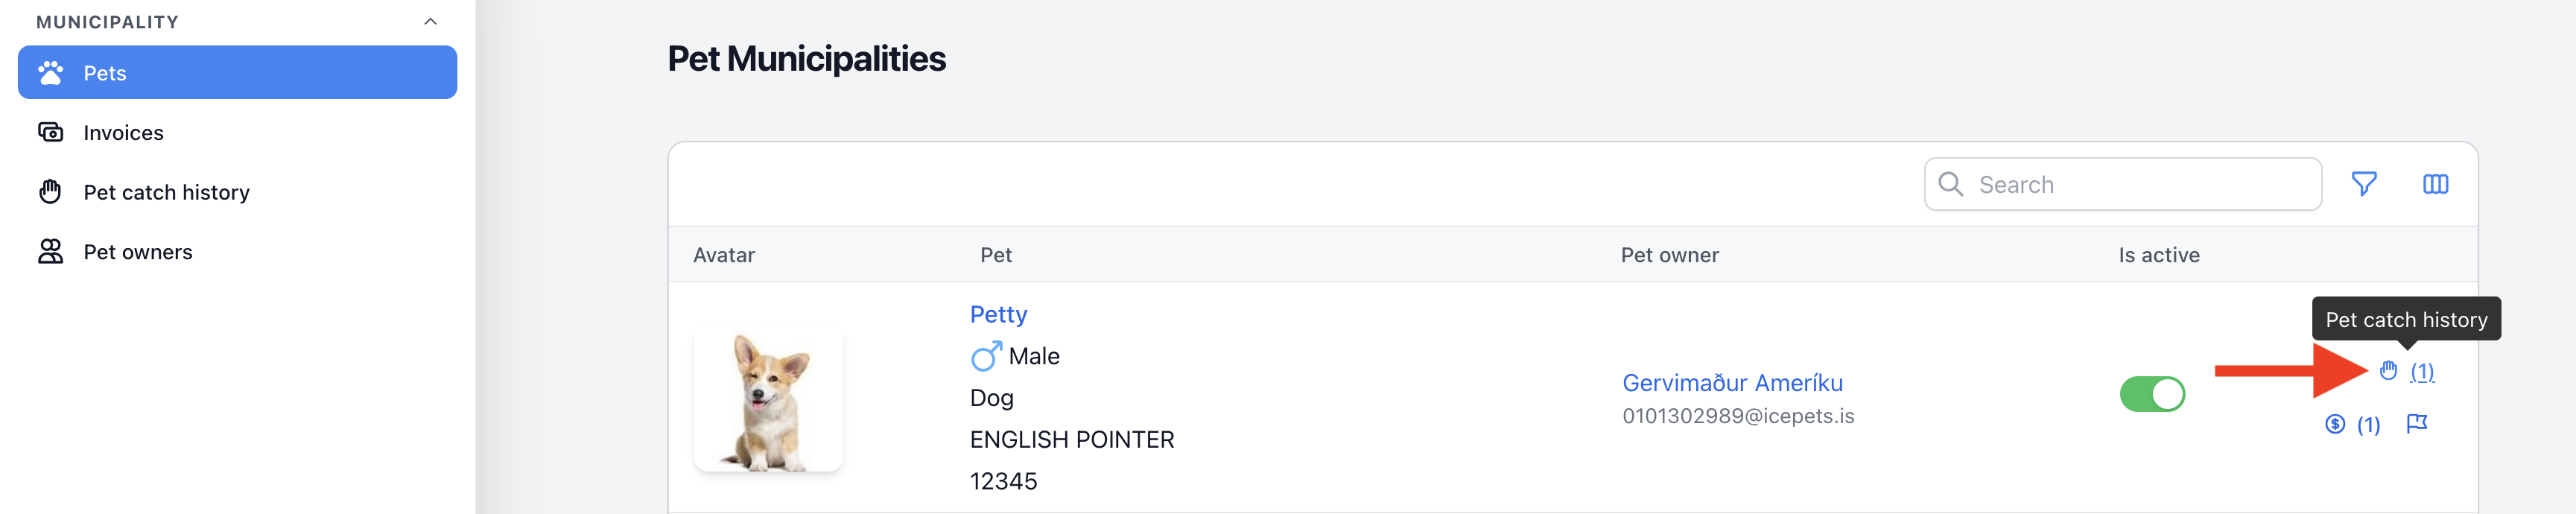Screen dimensions: 2576x514
Task: Open owner Gervimaður Ameríku link
Action: [1732, 383]
